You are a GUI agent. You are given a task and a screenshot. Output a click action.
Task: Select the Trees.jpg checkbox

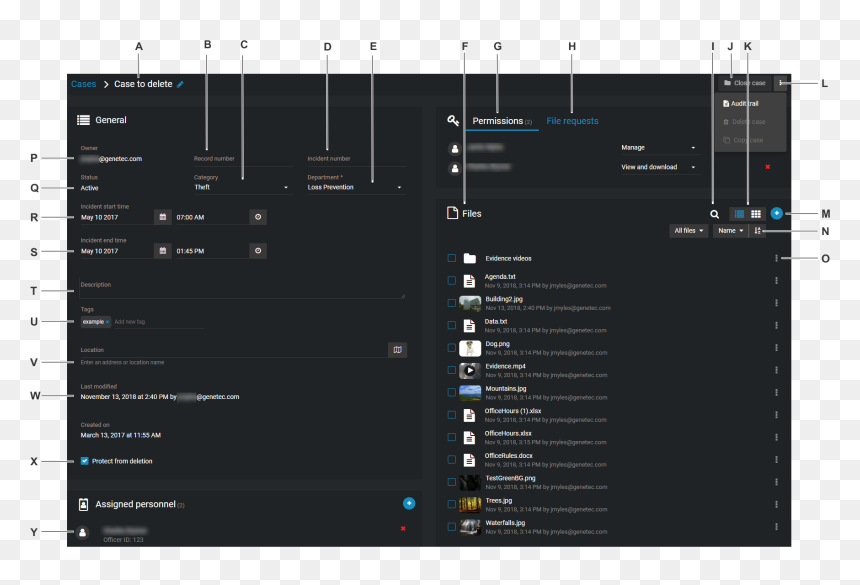(451, 504)
